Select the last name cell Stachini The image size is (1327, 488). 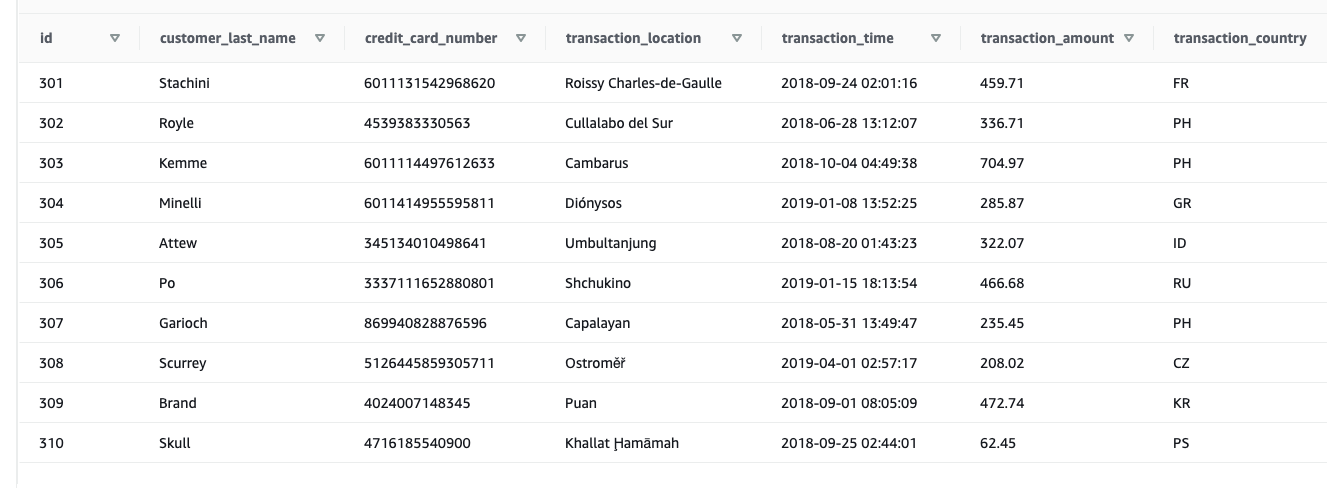(184, 84)
